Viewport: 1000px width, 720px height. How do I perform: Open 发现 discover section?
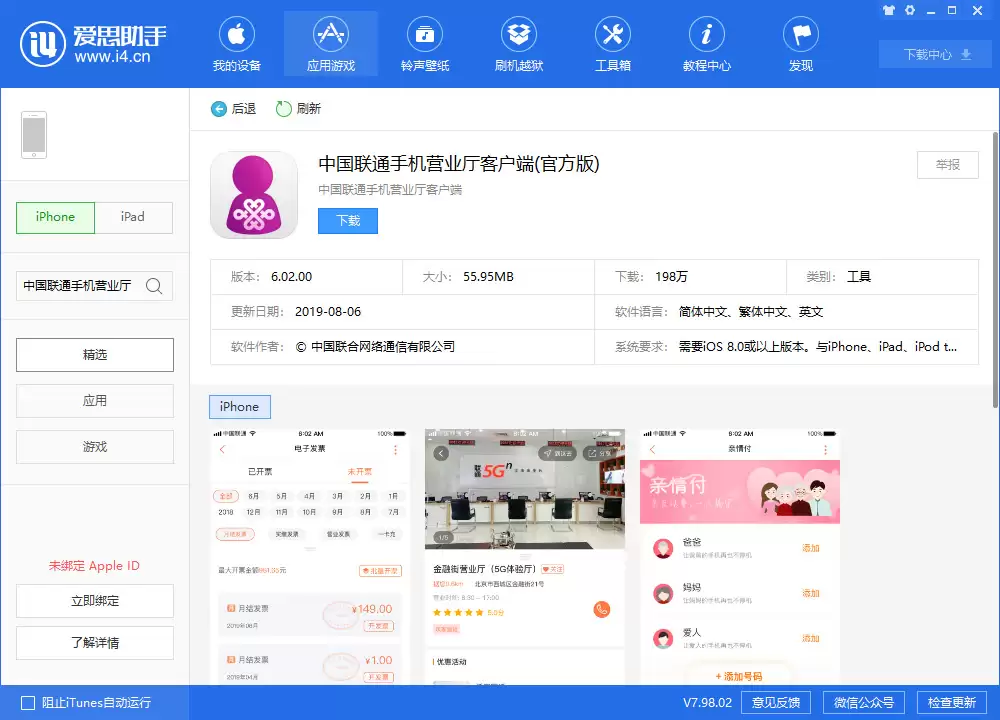[x=801, y=45]
